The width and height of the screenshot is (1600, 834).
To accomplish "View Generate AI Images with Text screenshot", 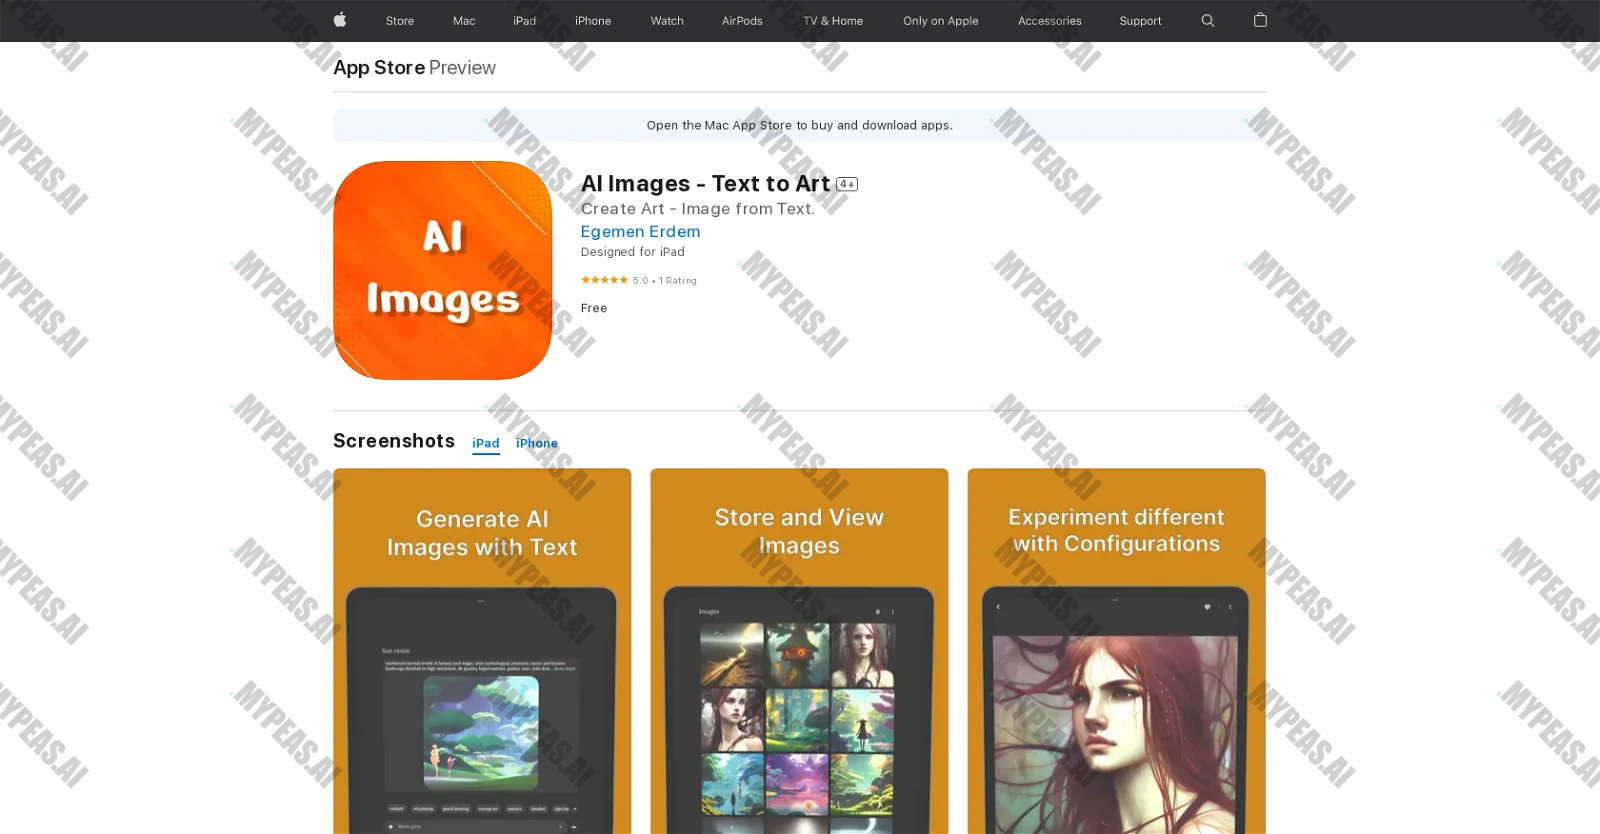I will (482, 651).
